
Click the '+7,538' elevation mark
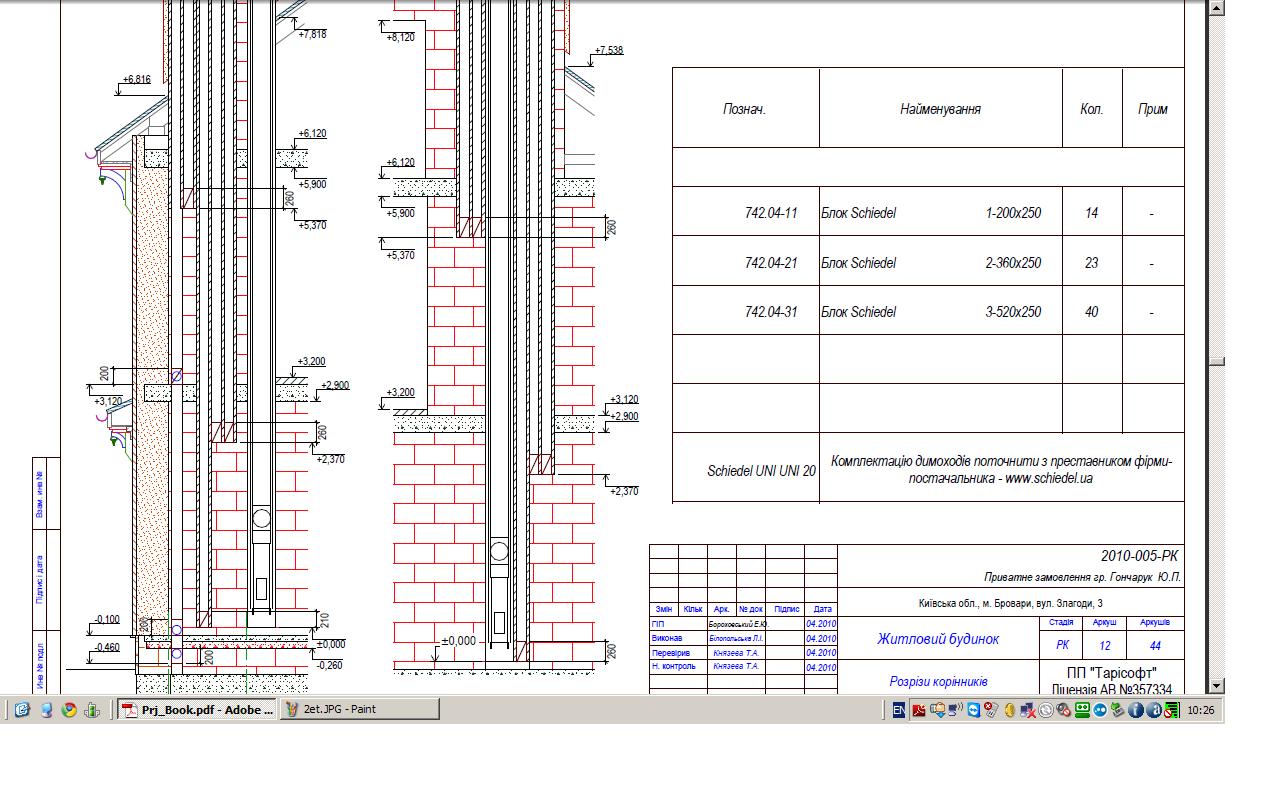click(608, 50)
